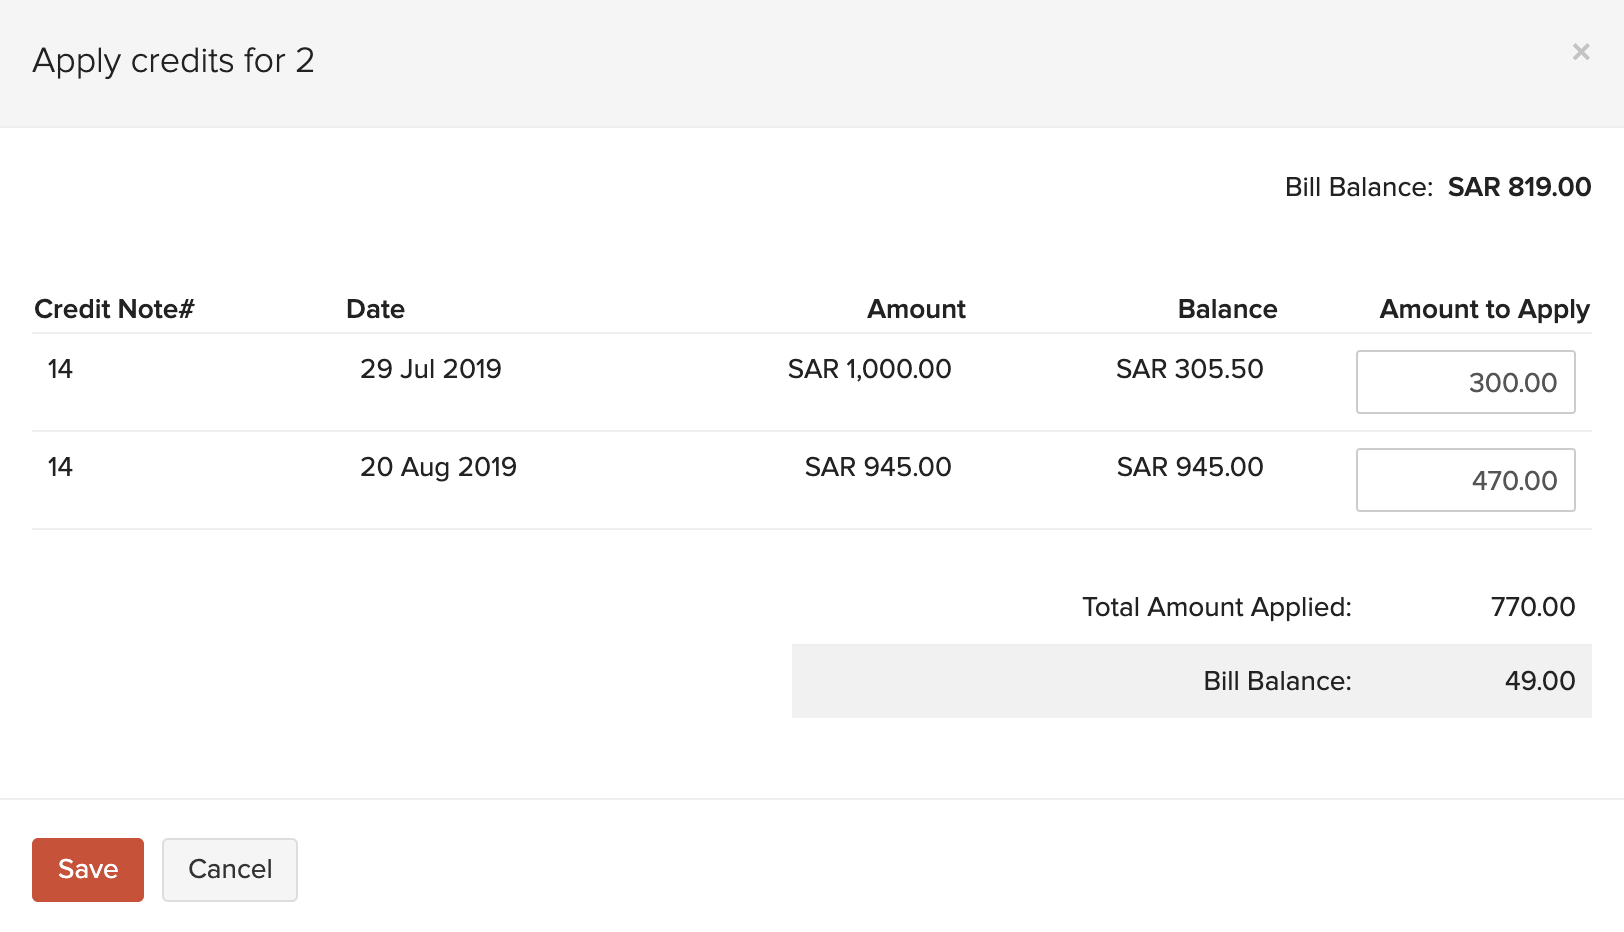
Task: Save the applied credits
Action: 88,869
